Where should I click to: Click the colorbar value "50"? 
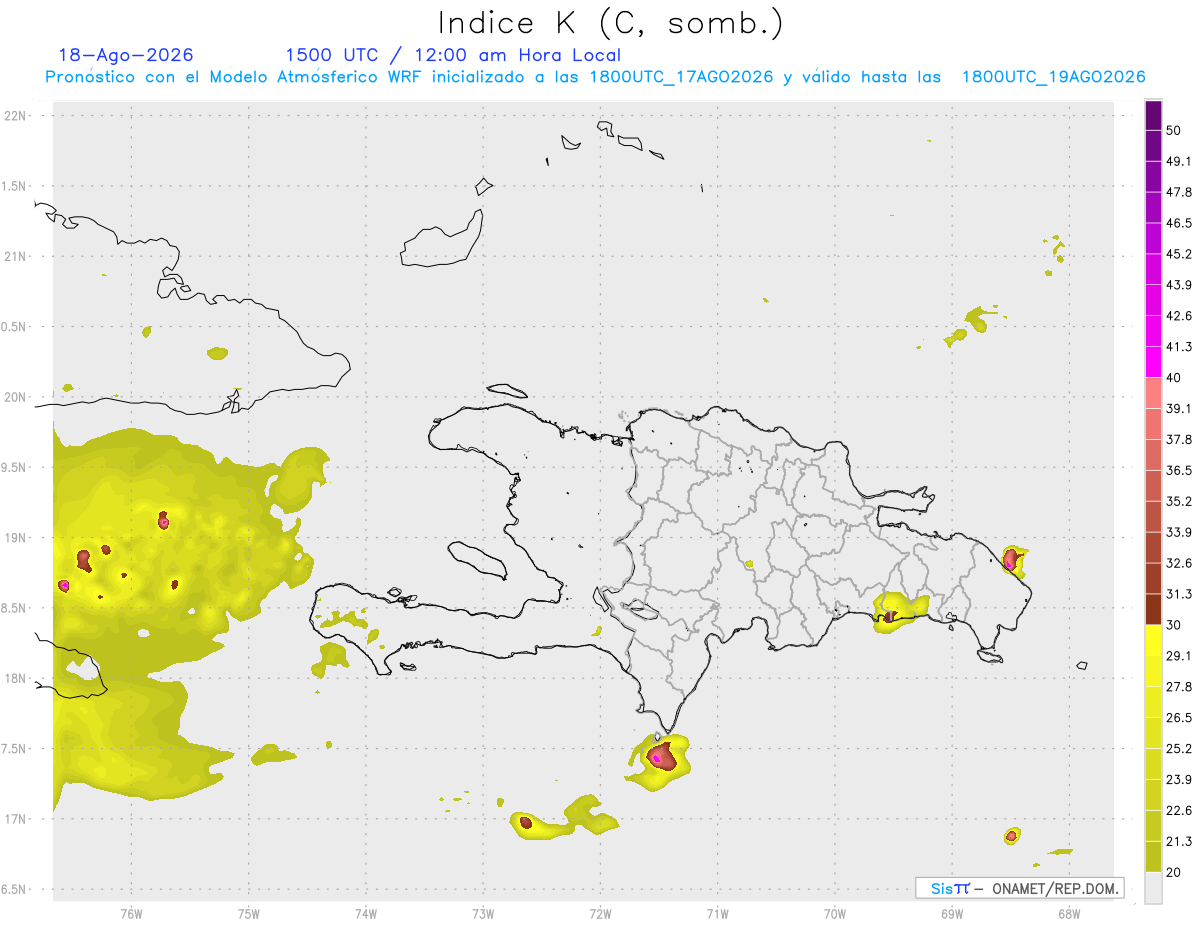[1172, 131]
